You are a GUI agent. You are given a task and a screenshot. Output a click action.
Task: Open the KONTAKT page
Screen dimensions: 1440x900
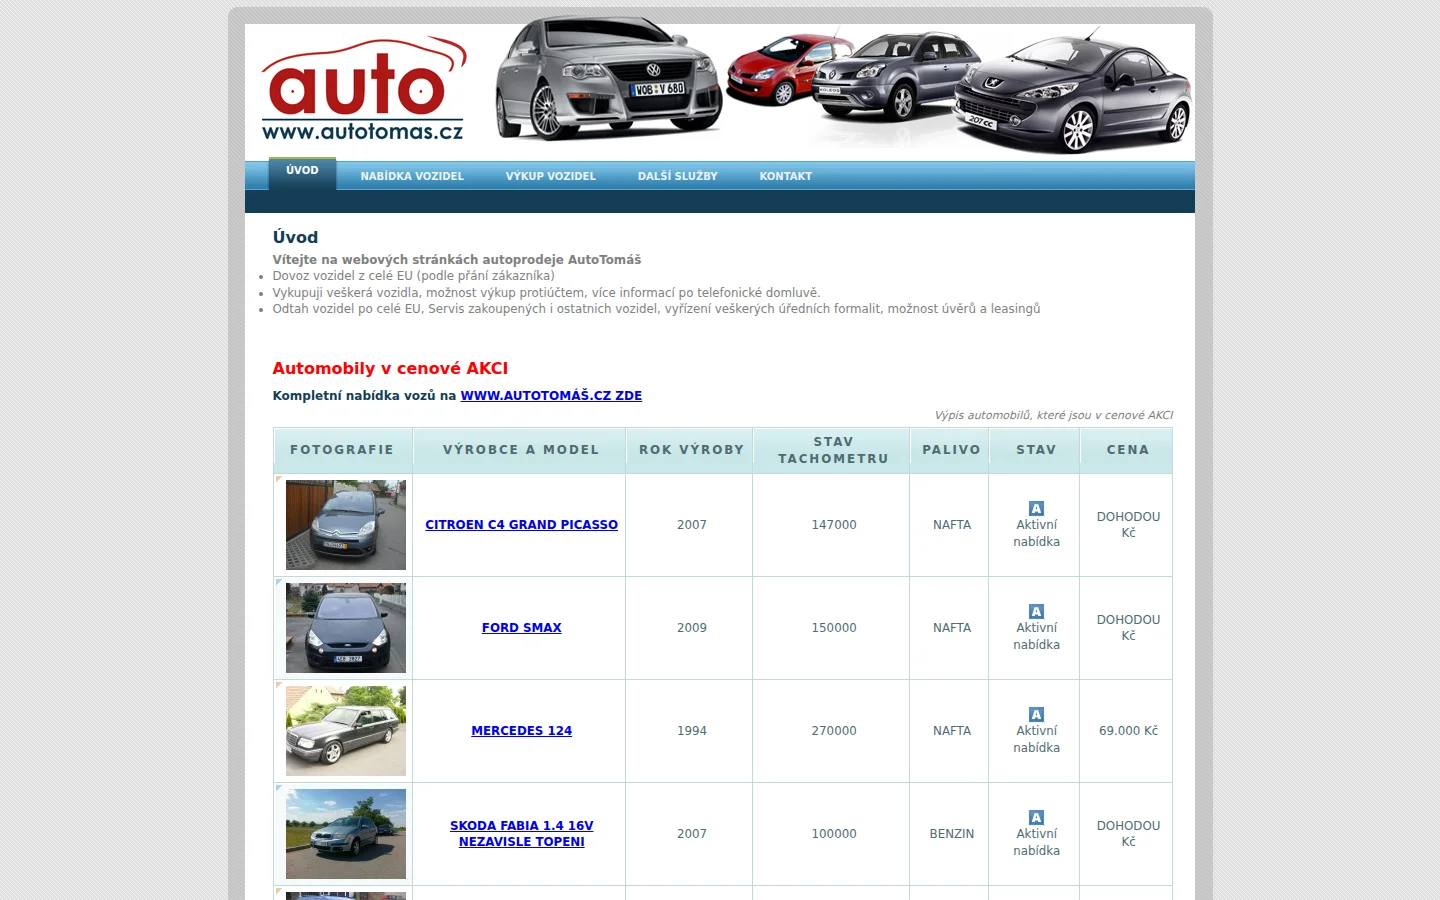tap(785, 176)
